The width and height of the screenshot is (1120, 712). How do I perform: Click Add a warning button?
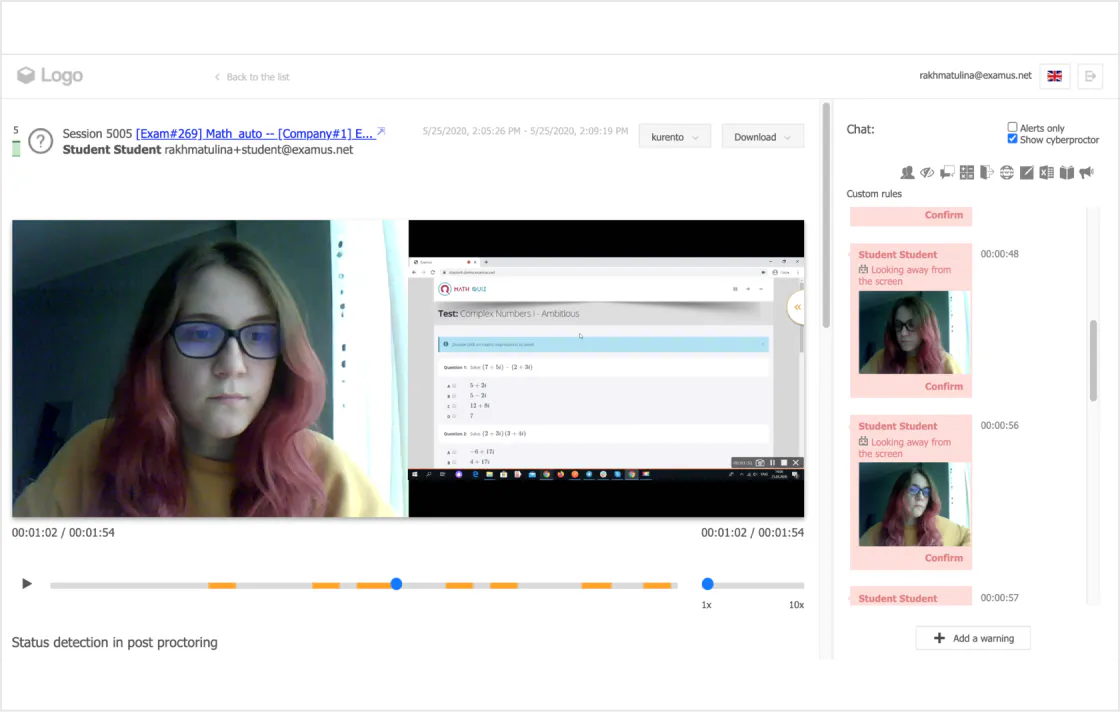(x=973, y=638)
